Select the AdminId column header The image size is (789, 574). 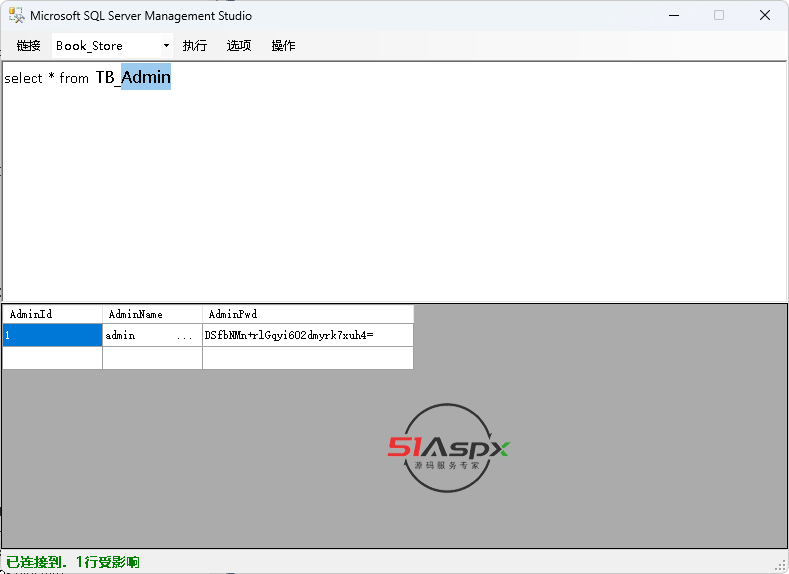(x=52, y=314)
